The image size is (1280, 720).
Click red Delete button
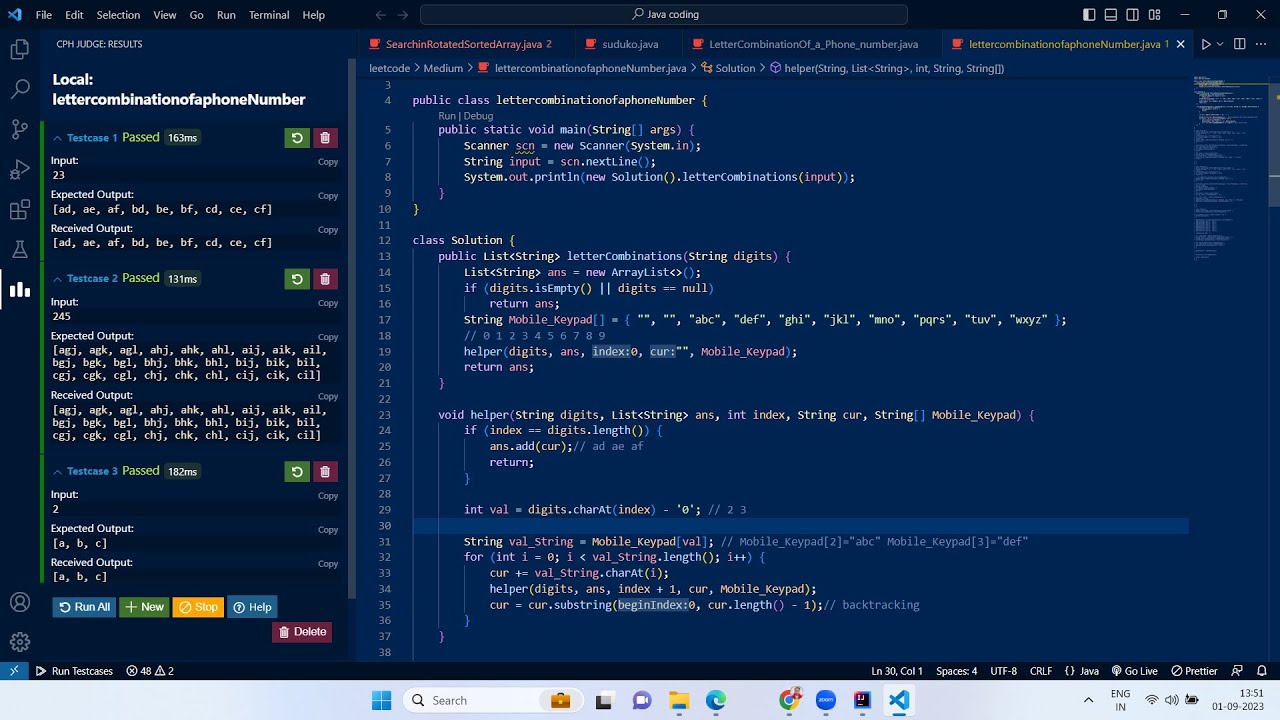point(302,632)
